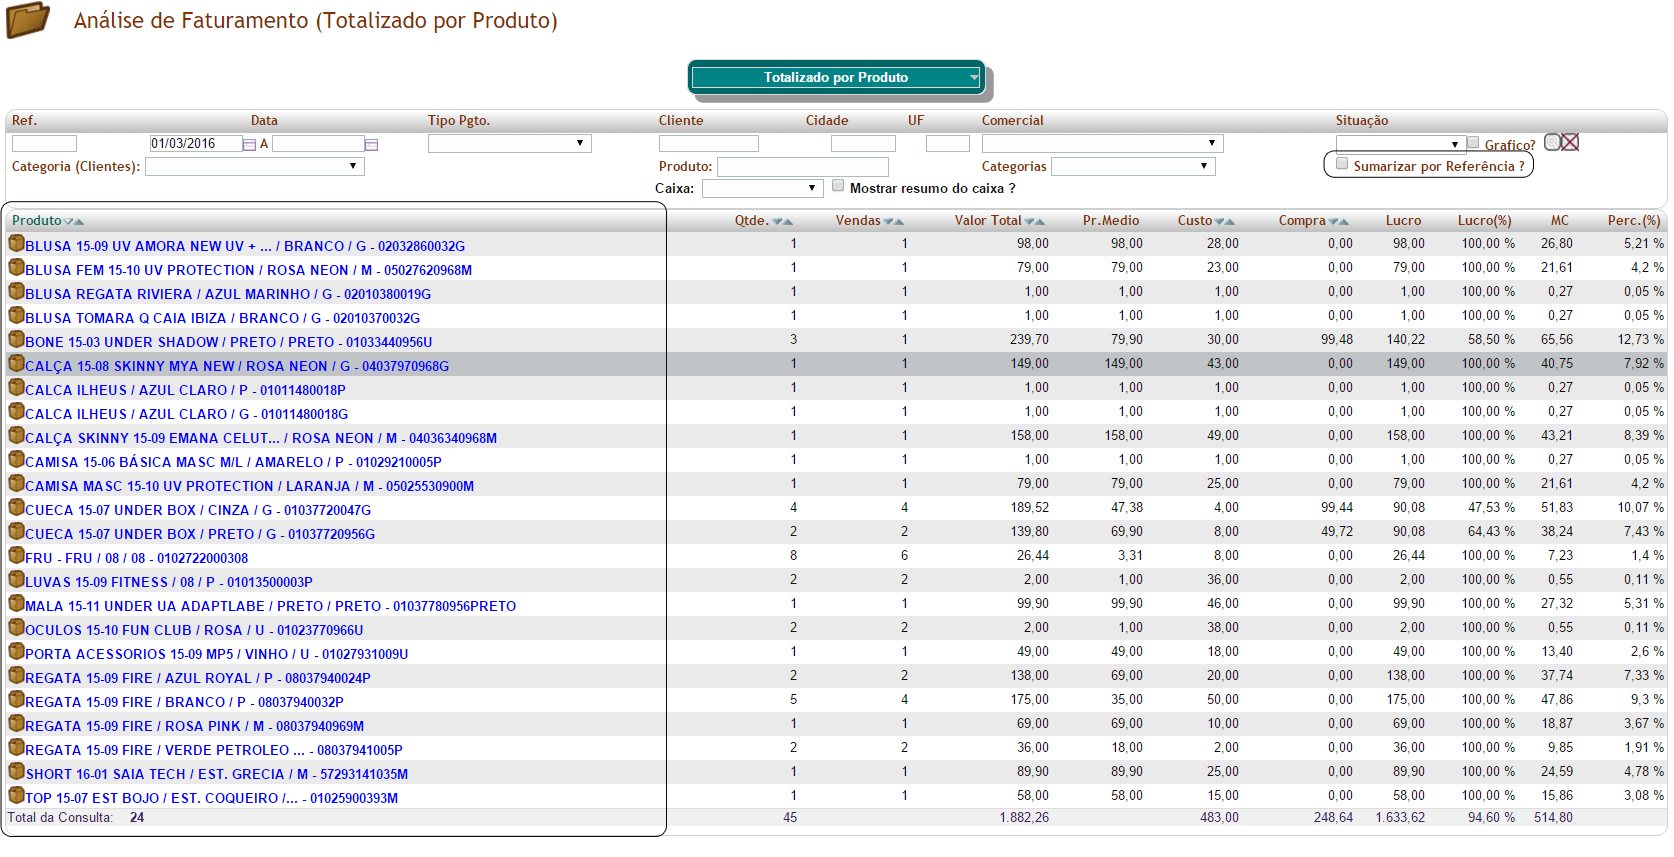Open BLUSA REGATA RIVIERA AZUL MARINHO link
This screenshot has height=857, width=1674.
pos(228,294)
